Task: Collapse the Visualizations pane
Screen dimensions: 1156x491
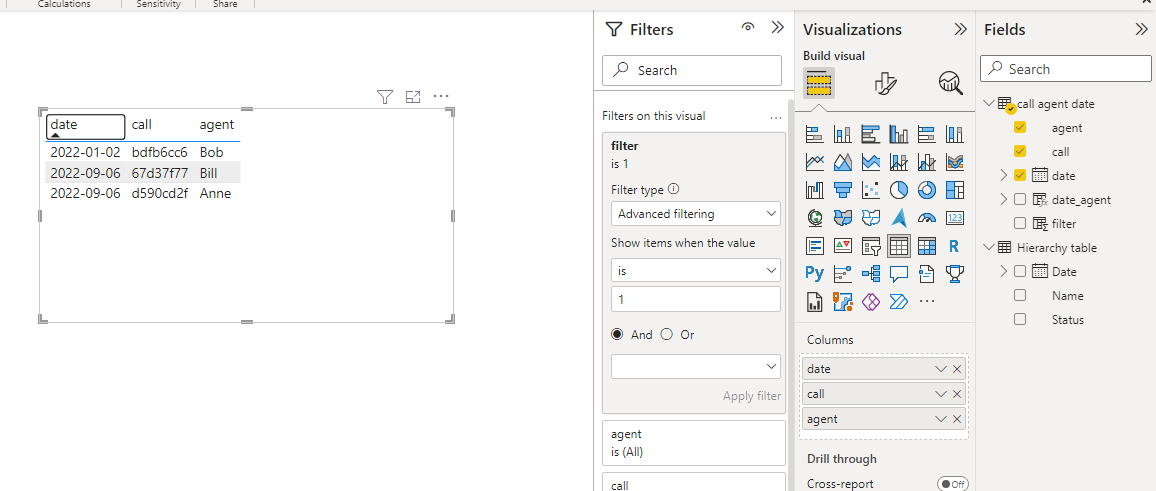Action: click(x=960, y=29)
